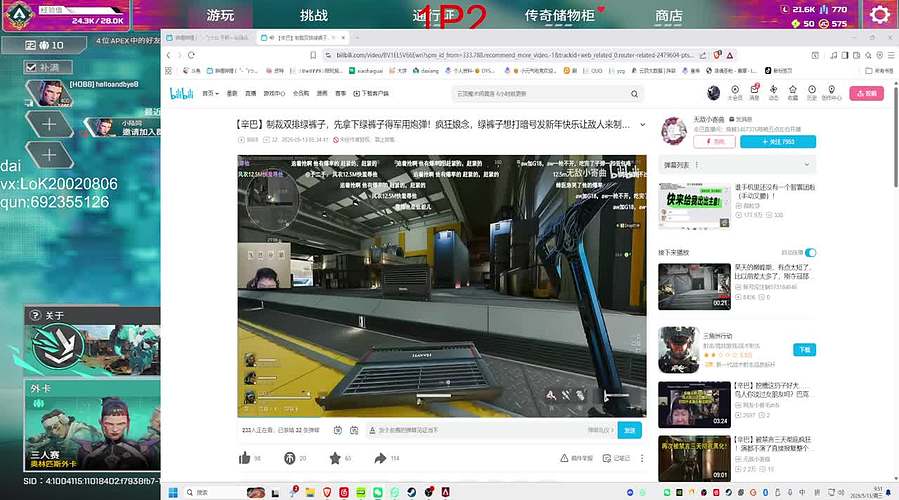Click the first empty squad slot plus
The height and width of the screenshot is (500, 899).
(x=49, y=124)
